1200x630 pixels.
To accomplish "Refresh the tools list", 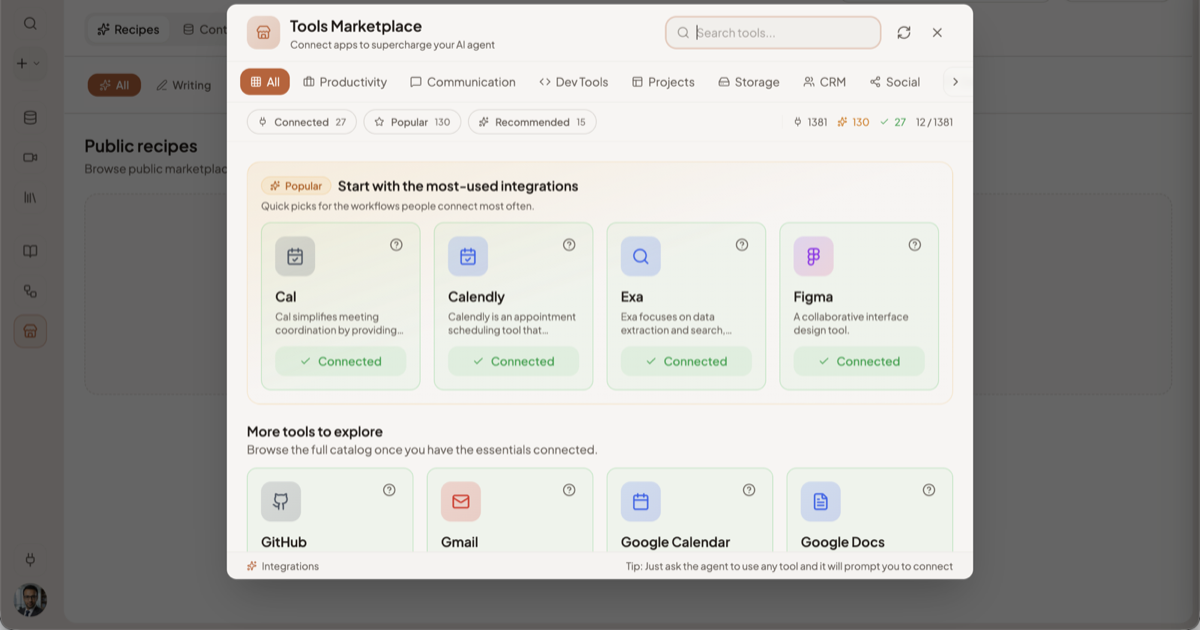I will tap(904, 33).
